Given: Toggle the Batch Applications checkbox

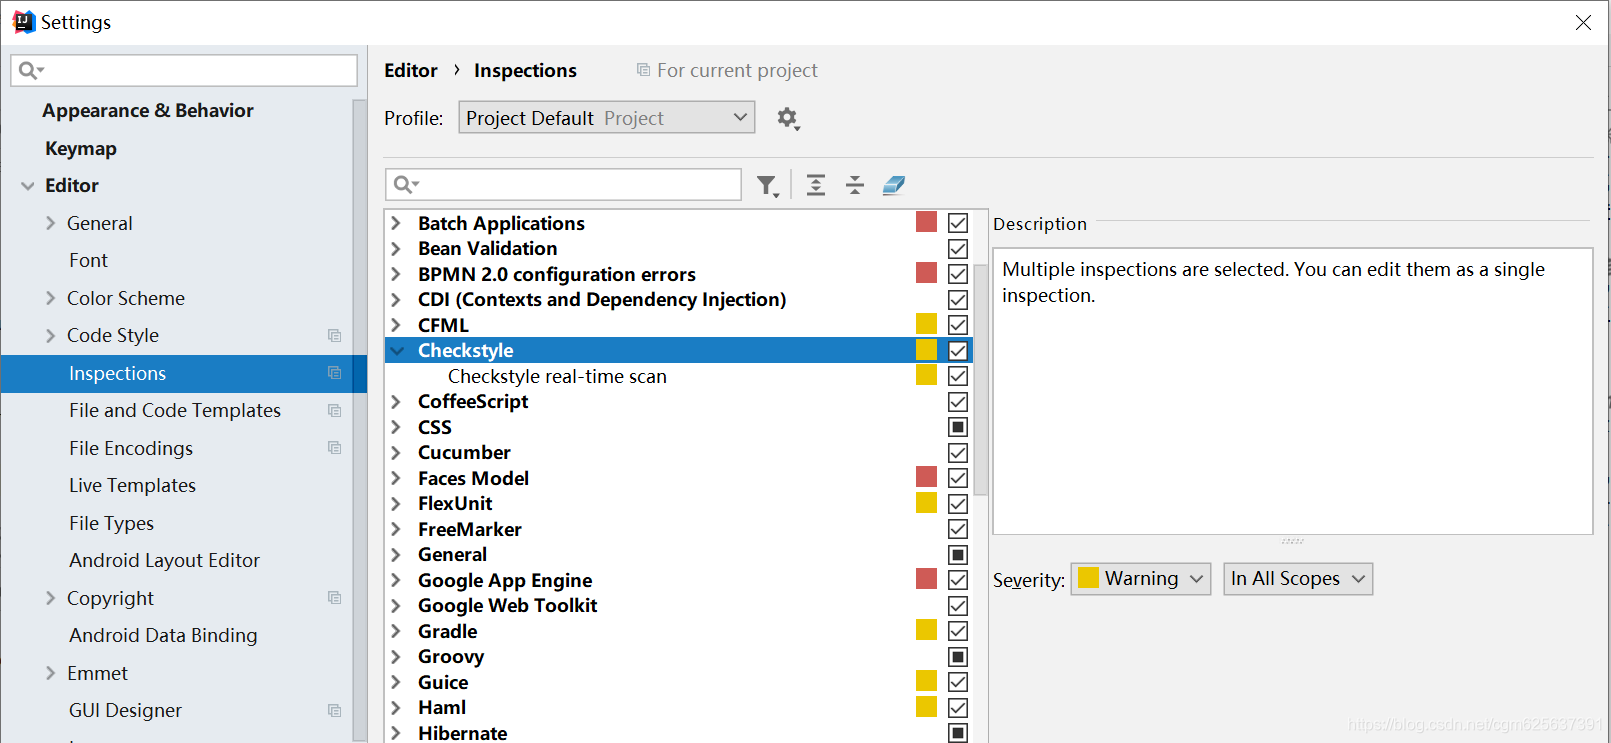Looking at the screenshot, I should tap(958, 223).
